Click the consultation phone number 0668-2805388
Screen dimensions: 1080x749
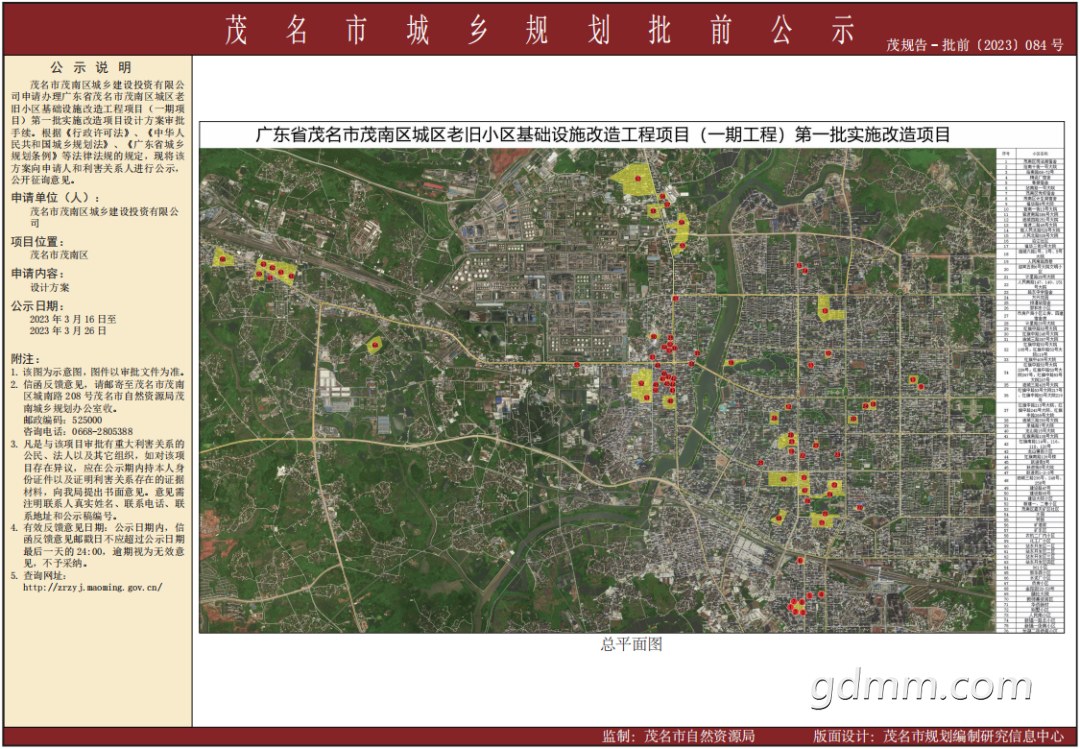[x=101, y=431]
